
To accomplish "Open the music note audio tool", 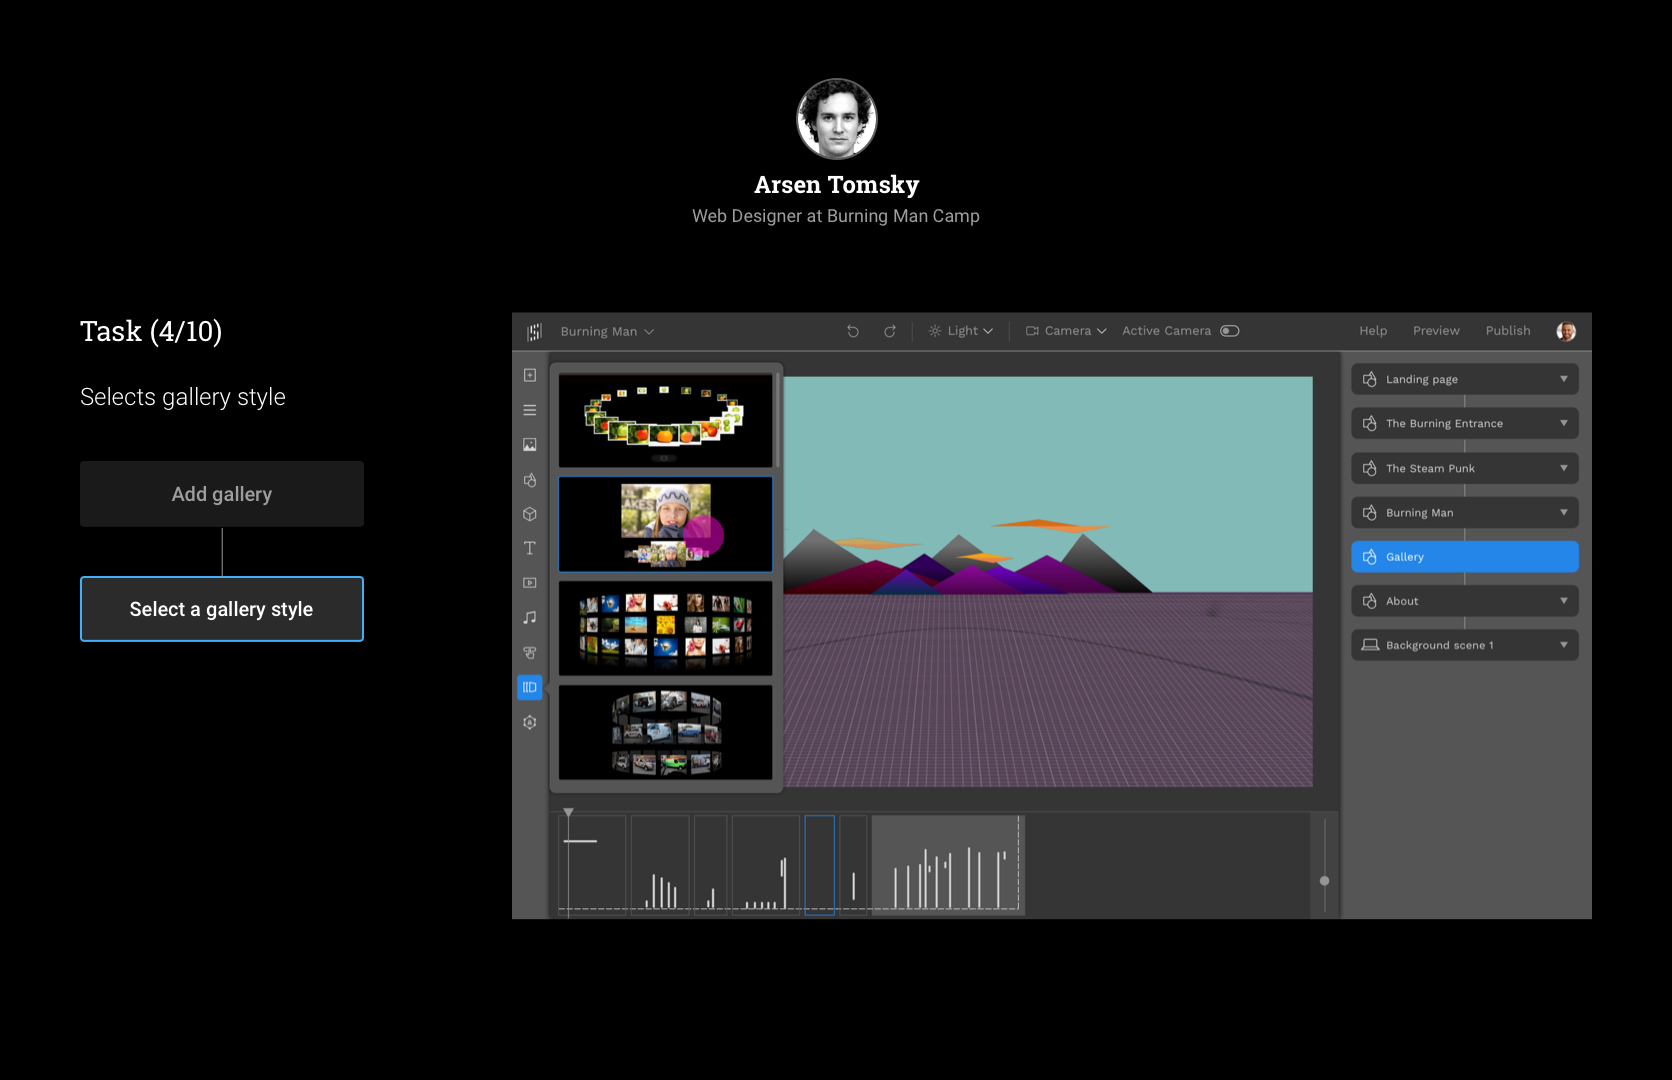I will pos(530,618).
